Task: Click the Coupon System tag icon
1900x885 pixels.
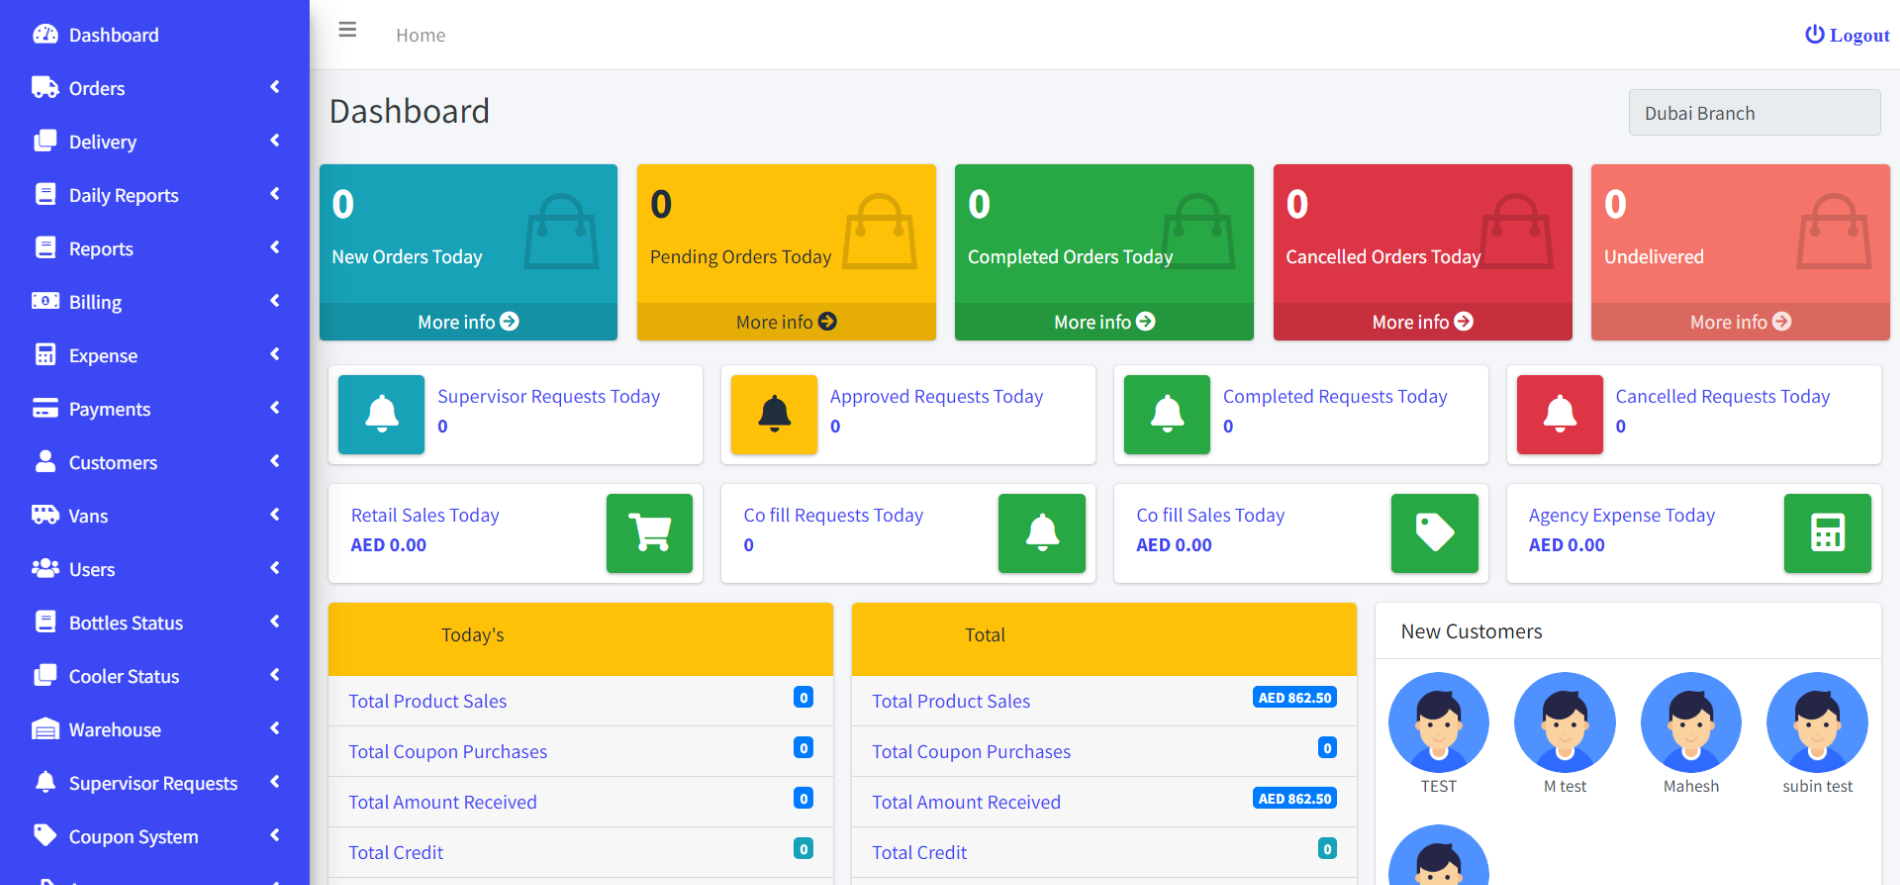Action: coord(45,835)
